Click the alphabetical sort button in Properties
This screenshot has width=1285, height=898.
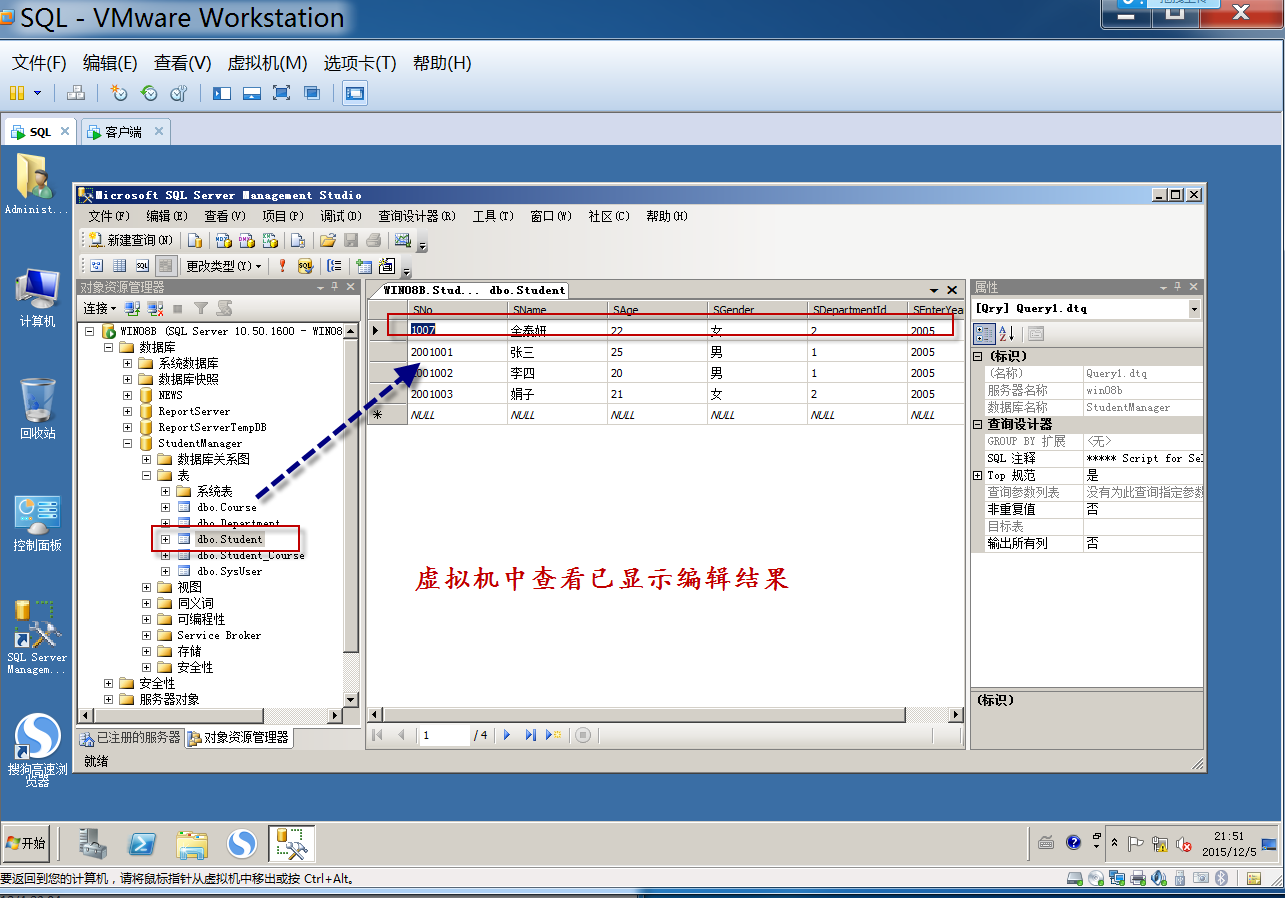pyautogui.click(x=1007, y=334)
